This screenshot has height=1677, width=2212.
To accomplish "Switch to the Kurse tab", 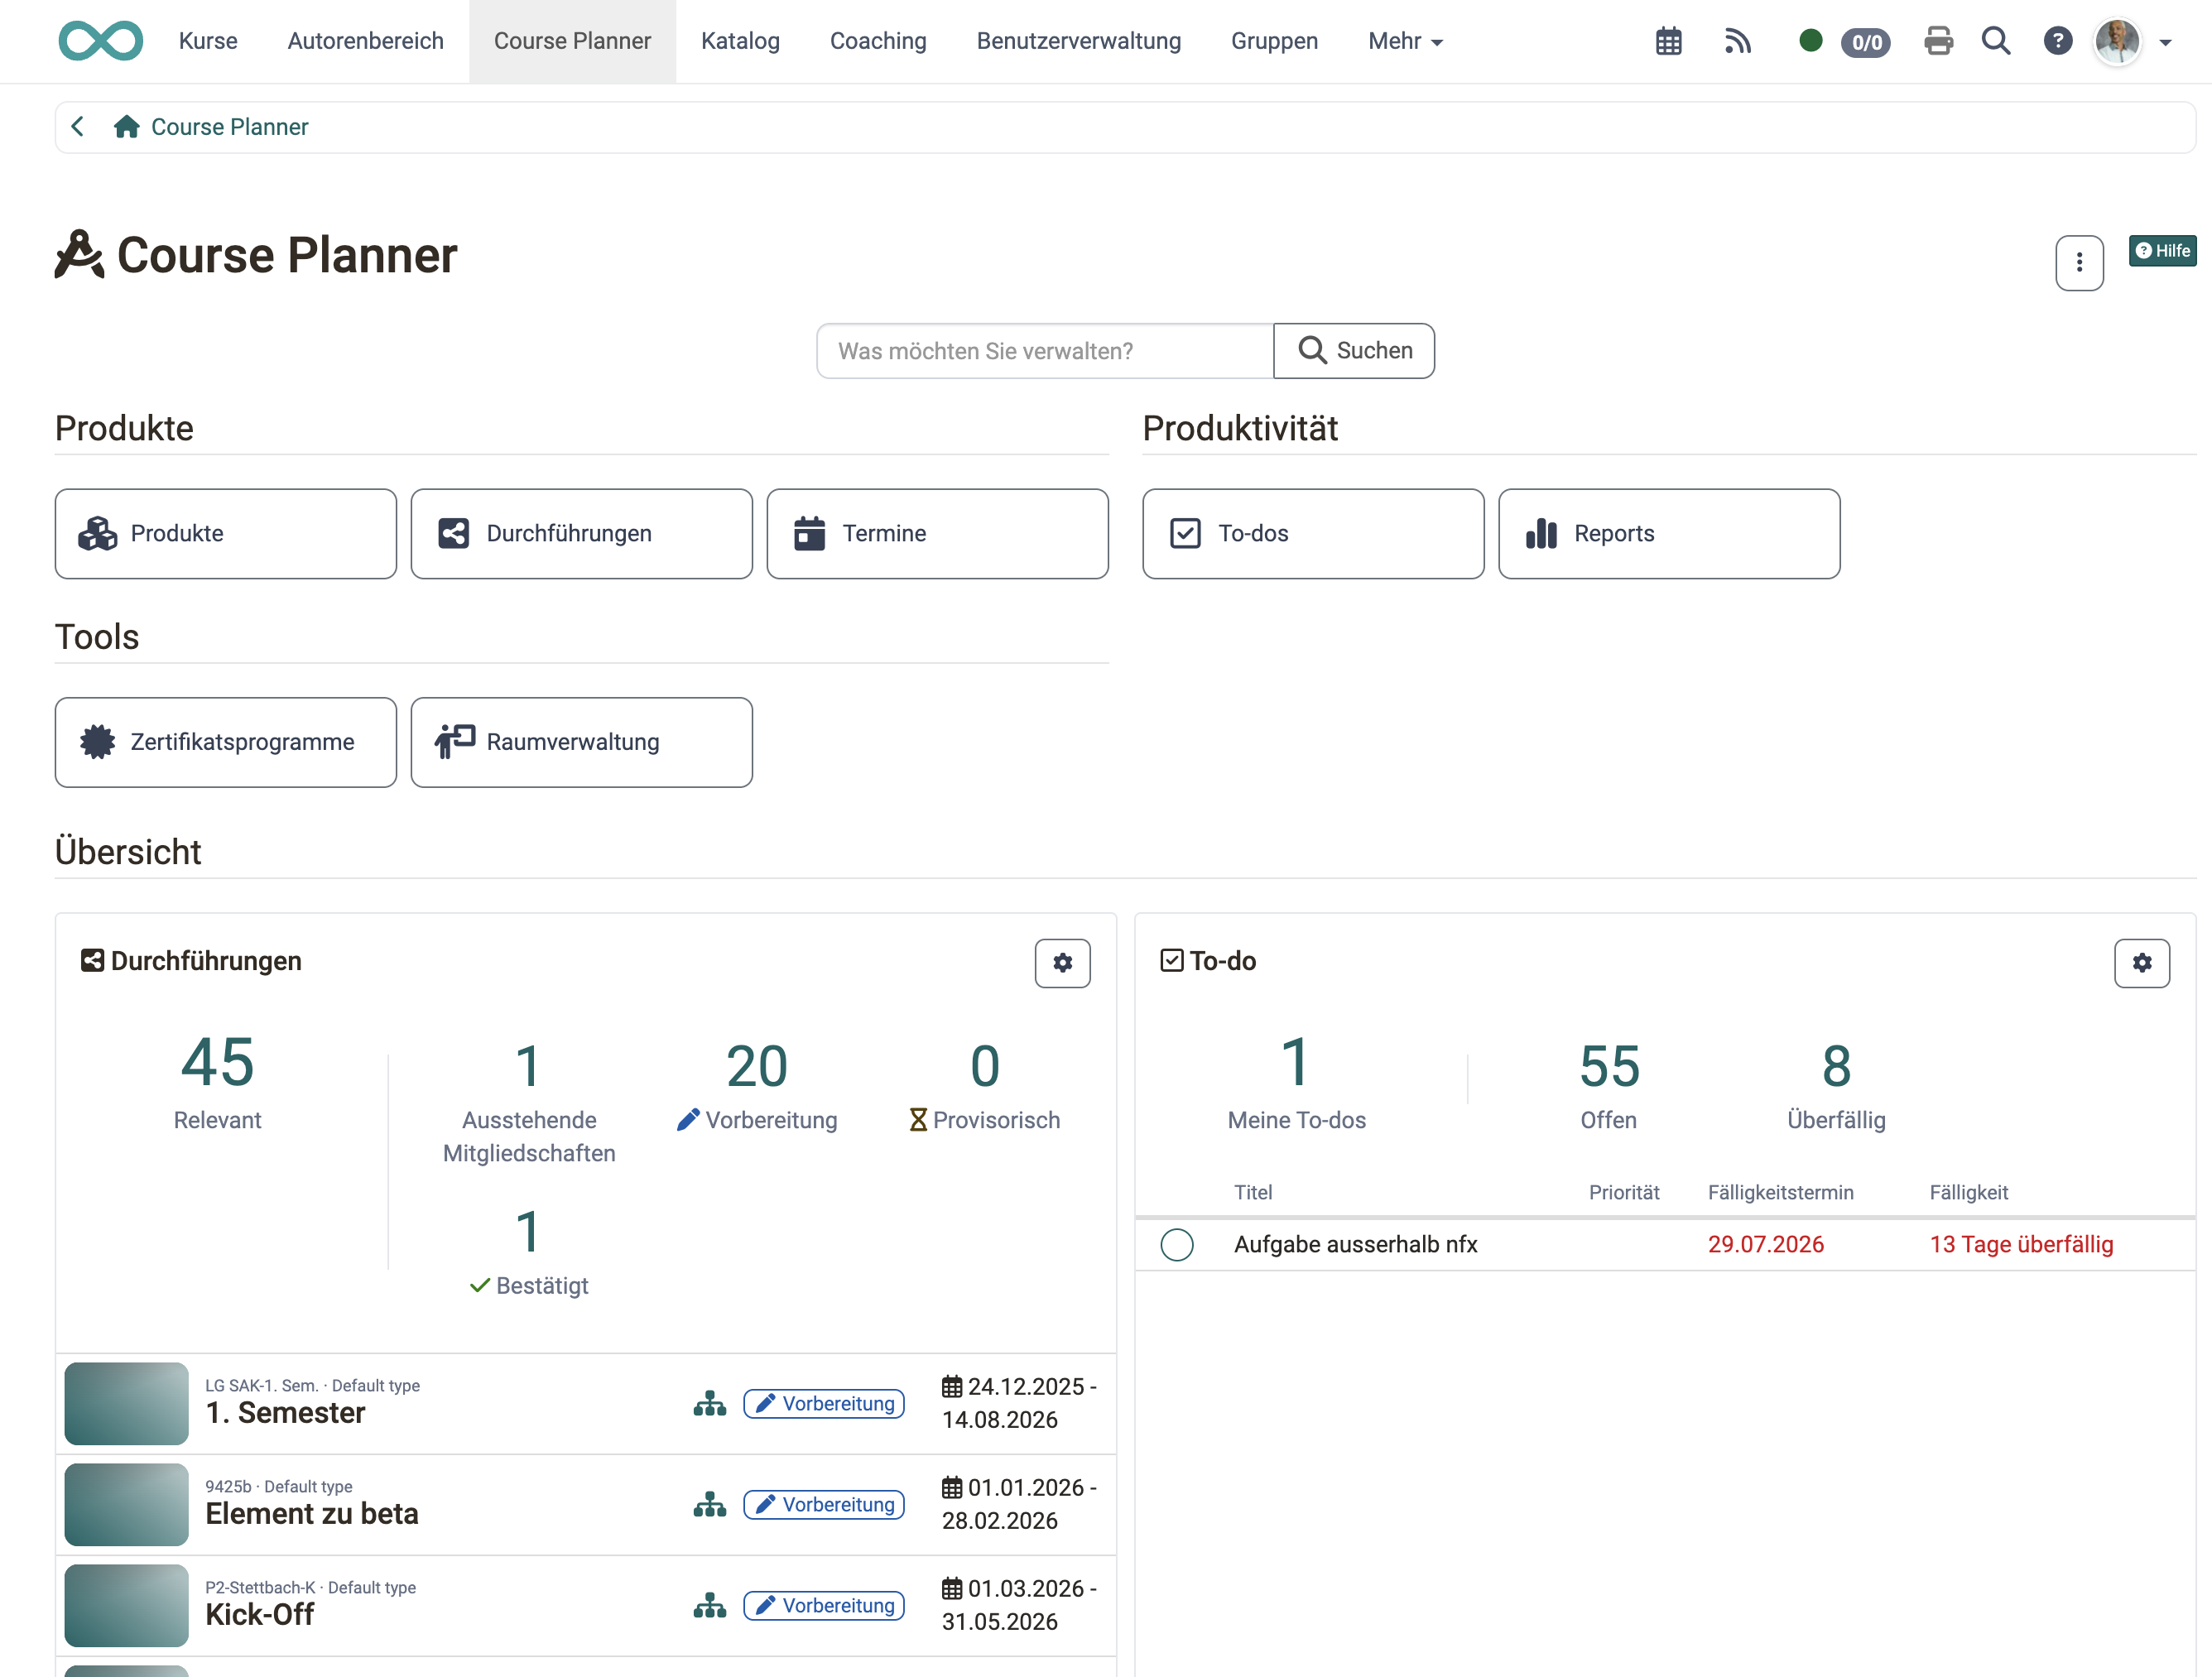I will 208,41.
